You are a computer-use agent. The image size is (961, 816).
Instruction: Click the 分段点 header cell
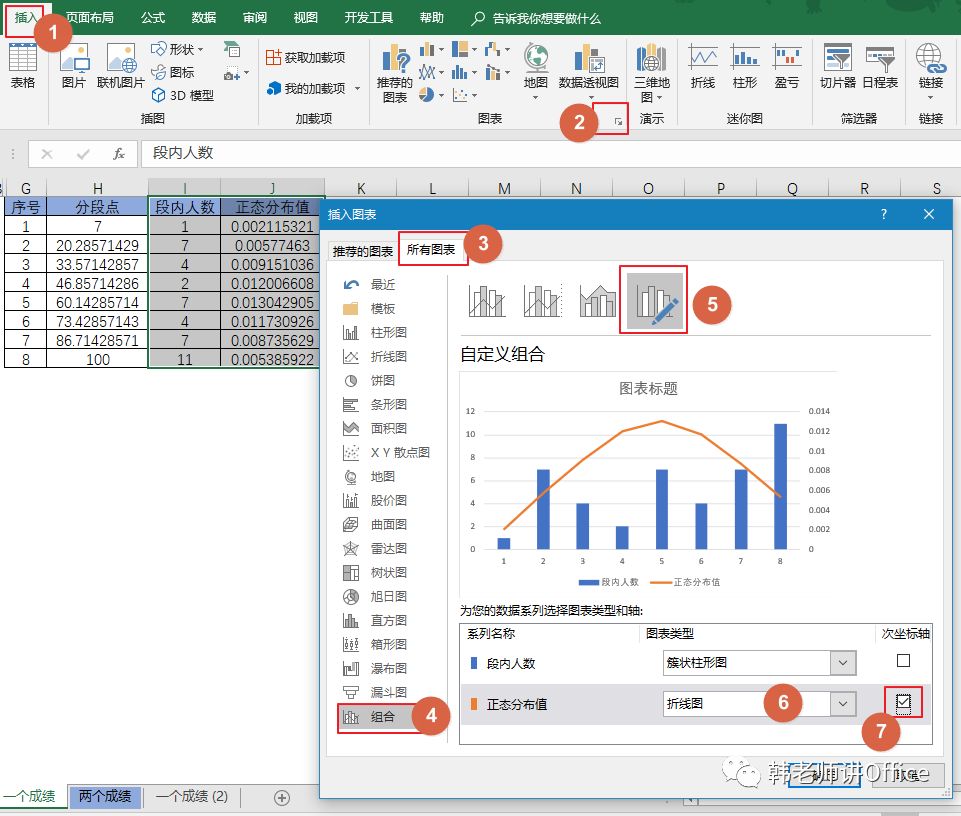pos(97,207)
